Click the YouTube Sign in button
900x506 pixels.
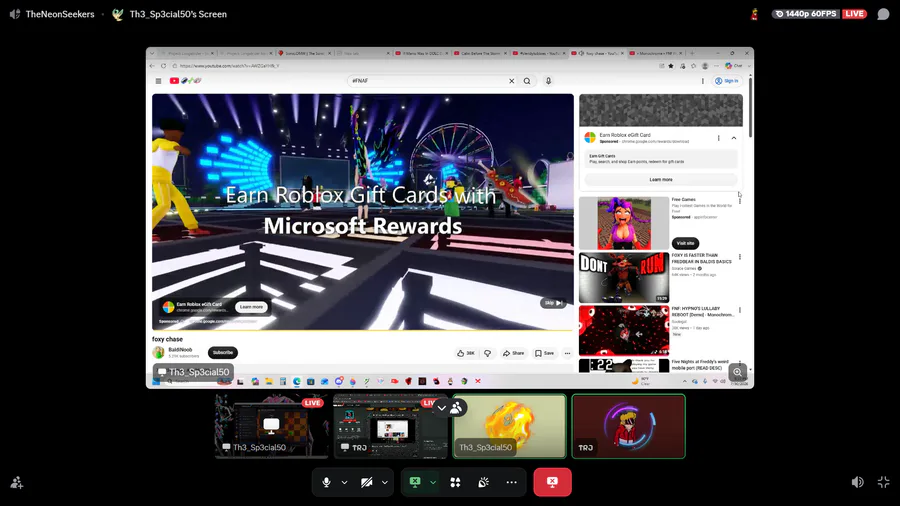[727, 81]
